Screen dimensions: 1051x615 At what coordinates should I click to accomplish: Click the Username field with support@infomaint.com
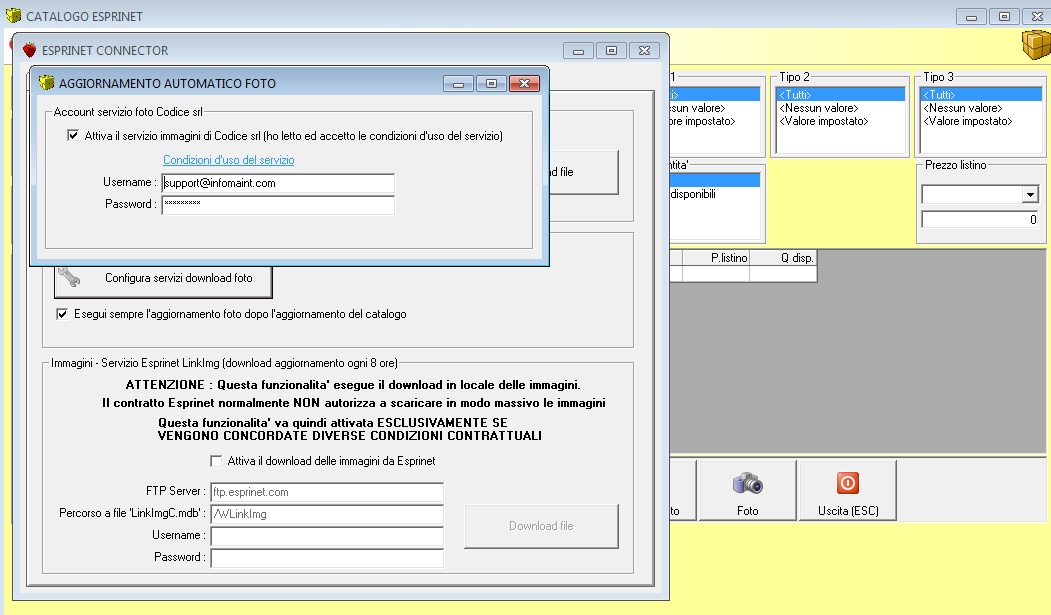click(277, 183)
